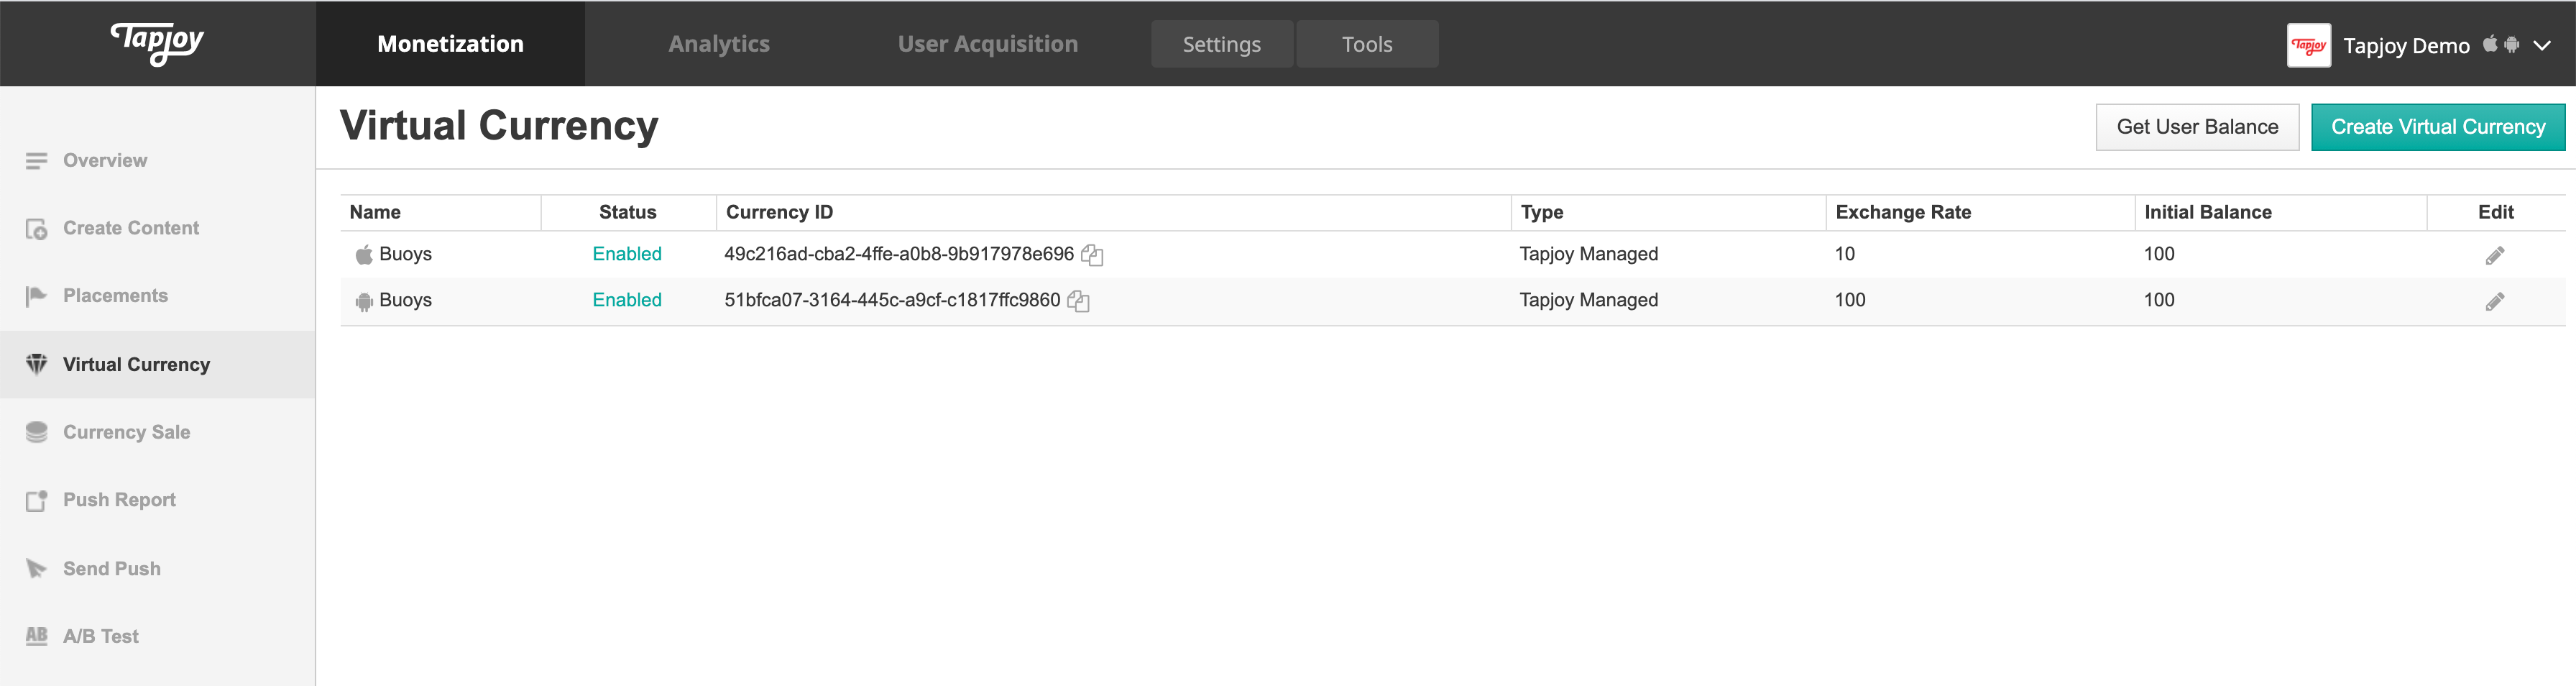Open Send Push in sidebar

pos(111,568)
